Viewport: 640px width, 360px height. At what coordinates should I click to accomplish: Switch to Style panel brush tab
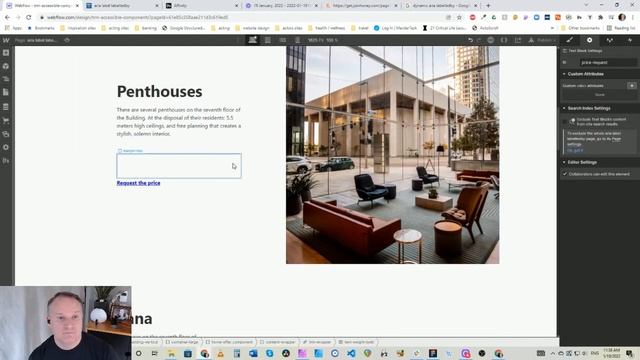569,40
